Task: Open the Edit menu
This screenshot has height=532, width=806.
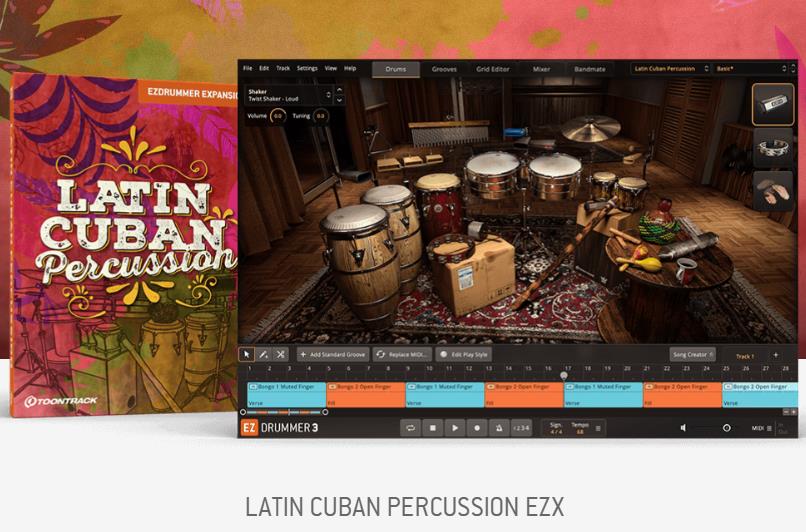Action: tap(264, 68)
